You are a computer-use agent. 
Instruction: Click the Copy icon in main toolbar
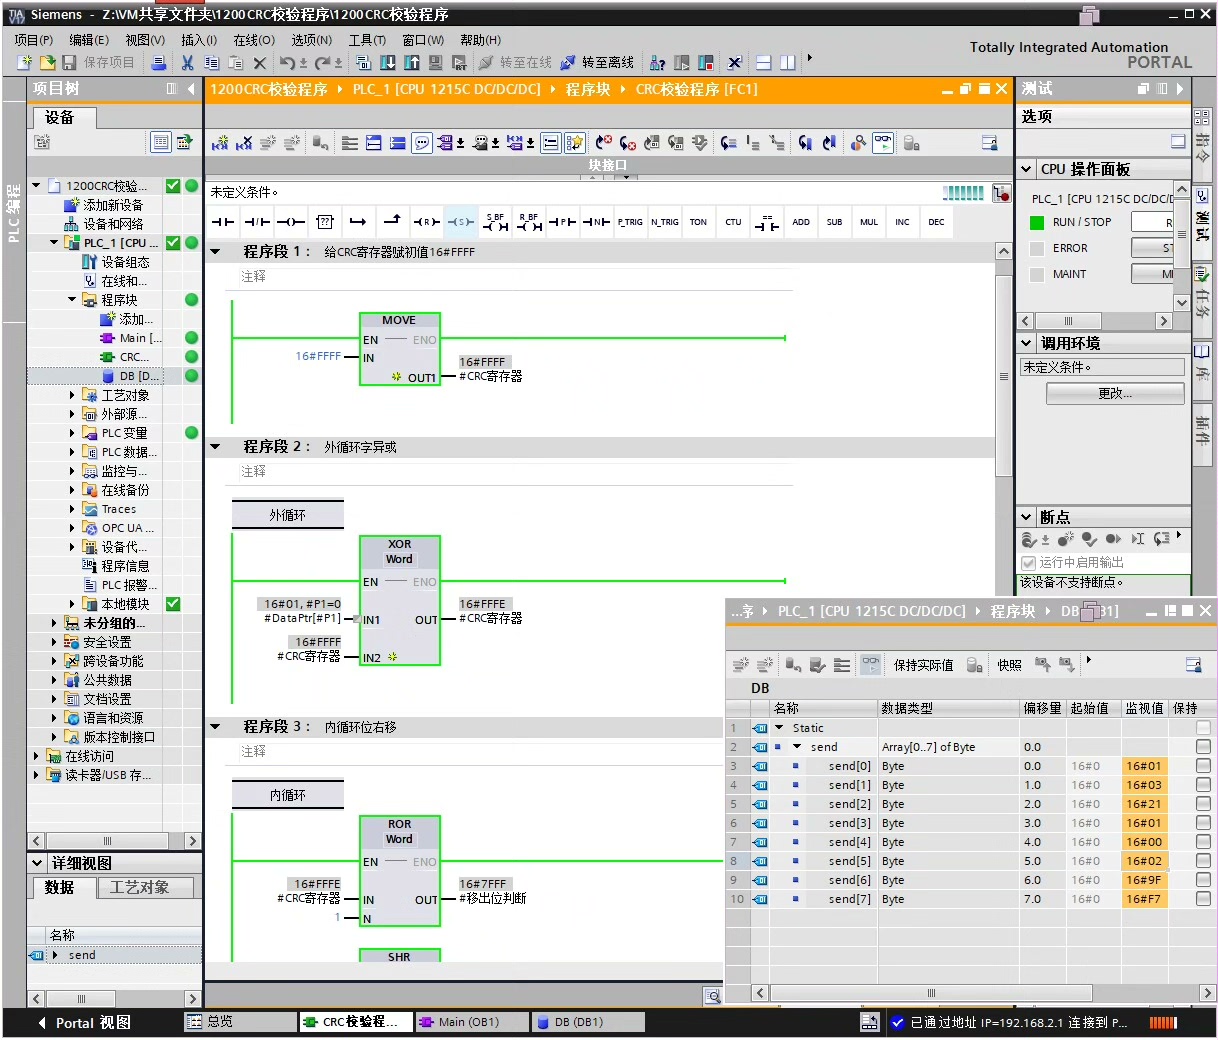[211, 62]
